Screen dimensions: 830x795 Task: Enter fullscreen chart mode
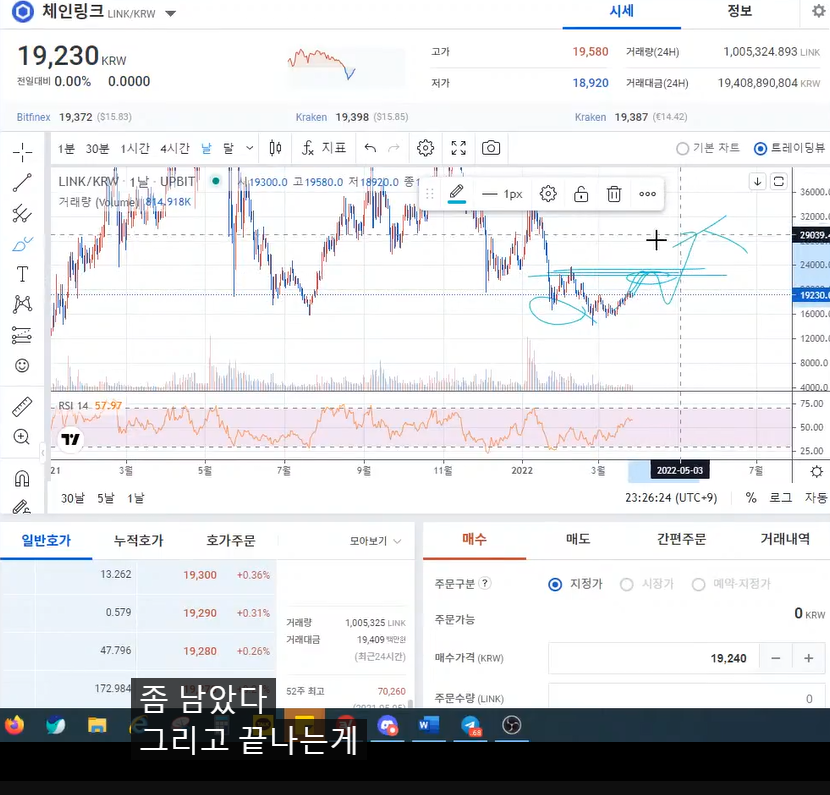[458, 148]
